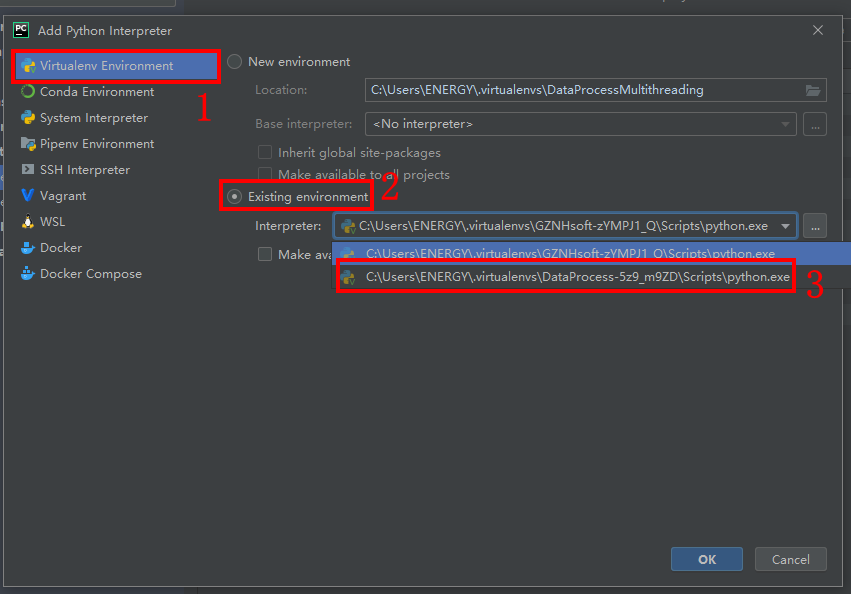Switch to WSL configuration
Viewport: 851px width, 594px height.
point(27,221)
